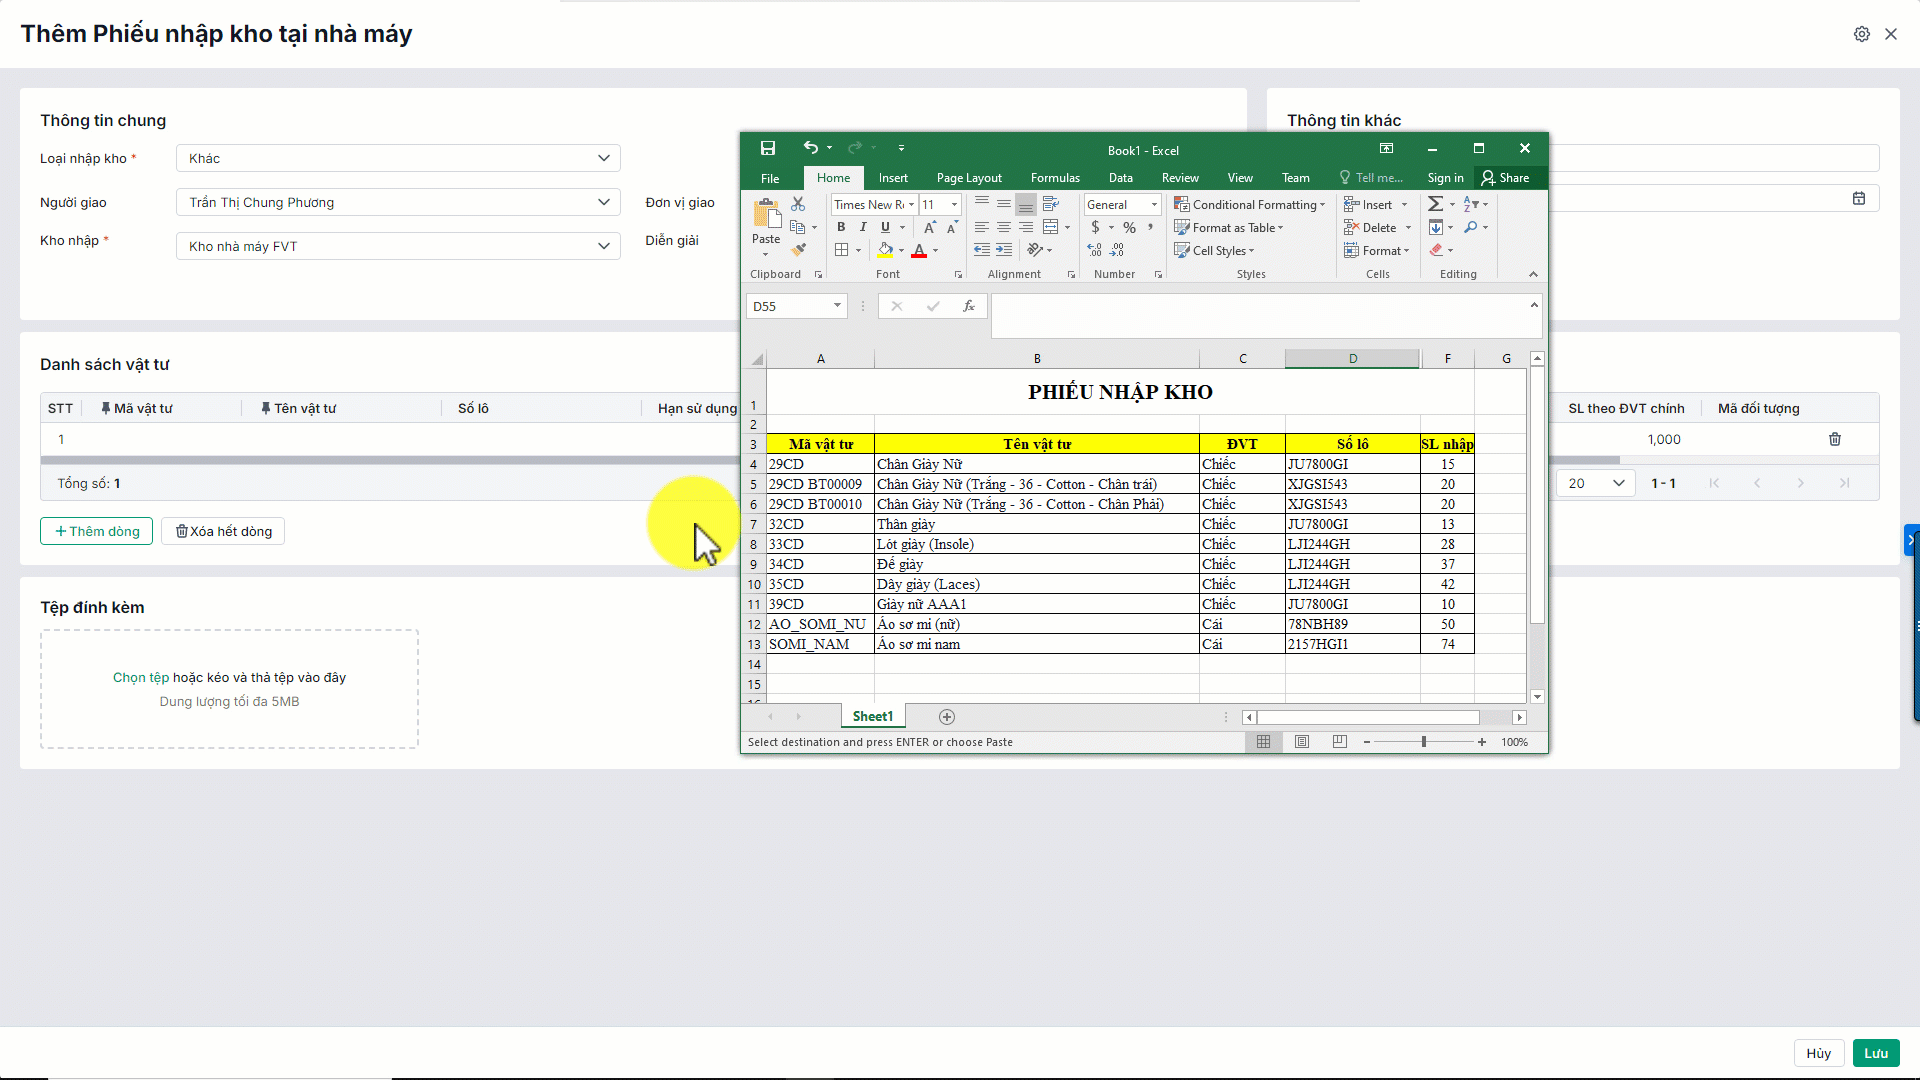Click the Thêm dòng button

(97, 532)
